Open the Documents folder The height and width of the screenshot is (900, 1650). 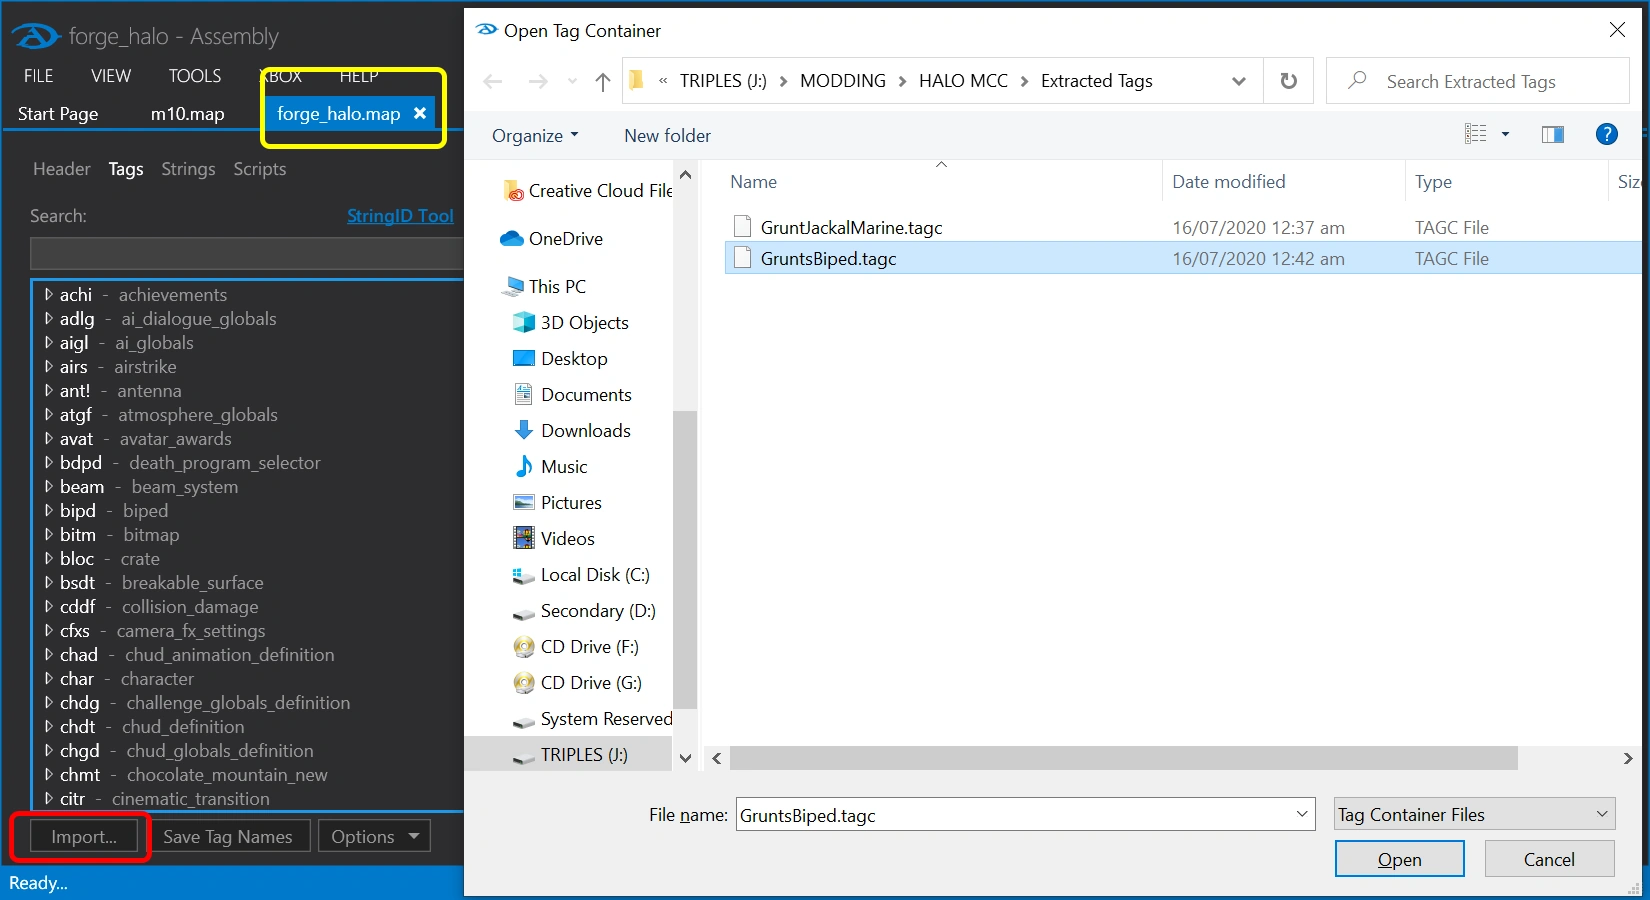click(572, 394)
